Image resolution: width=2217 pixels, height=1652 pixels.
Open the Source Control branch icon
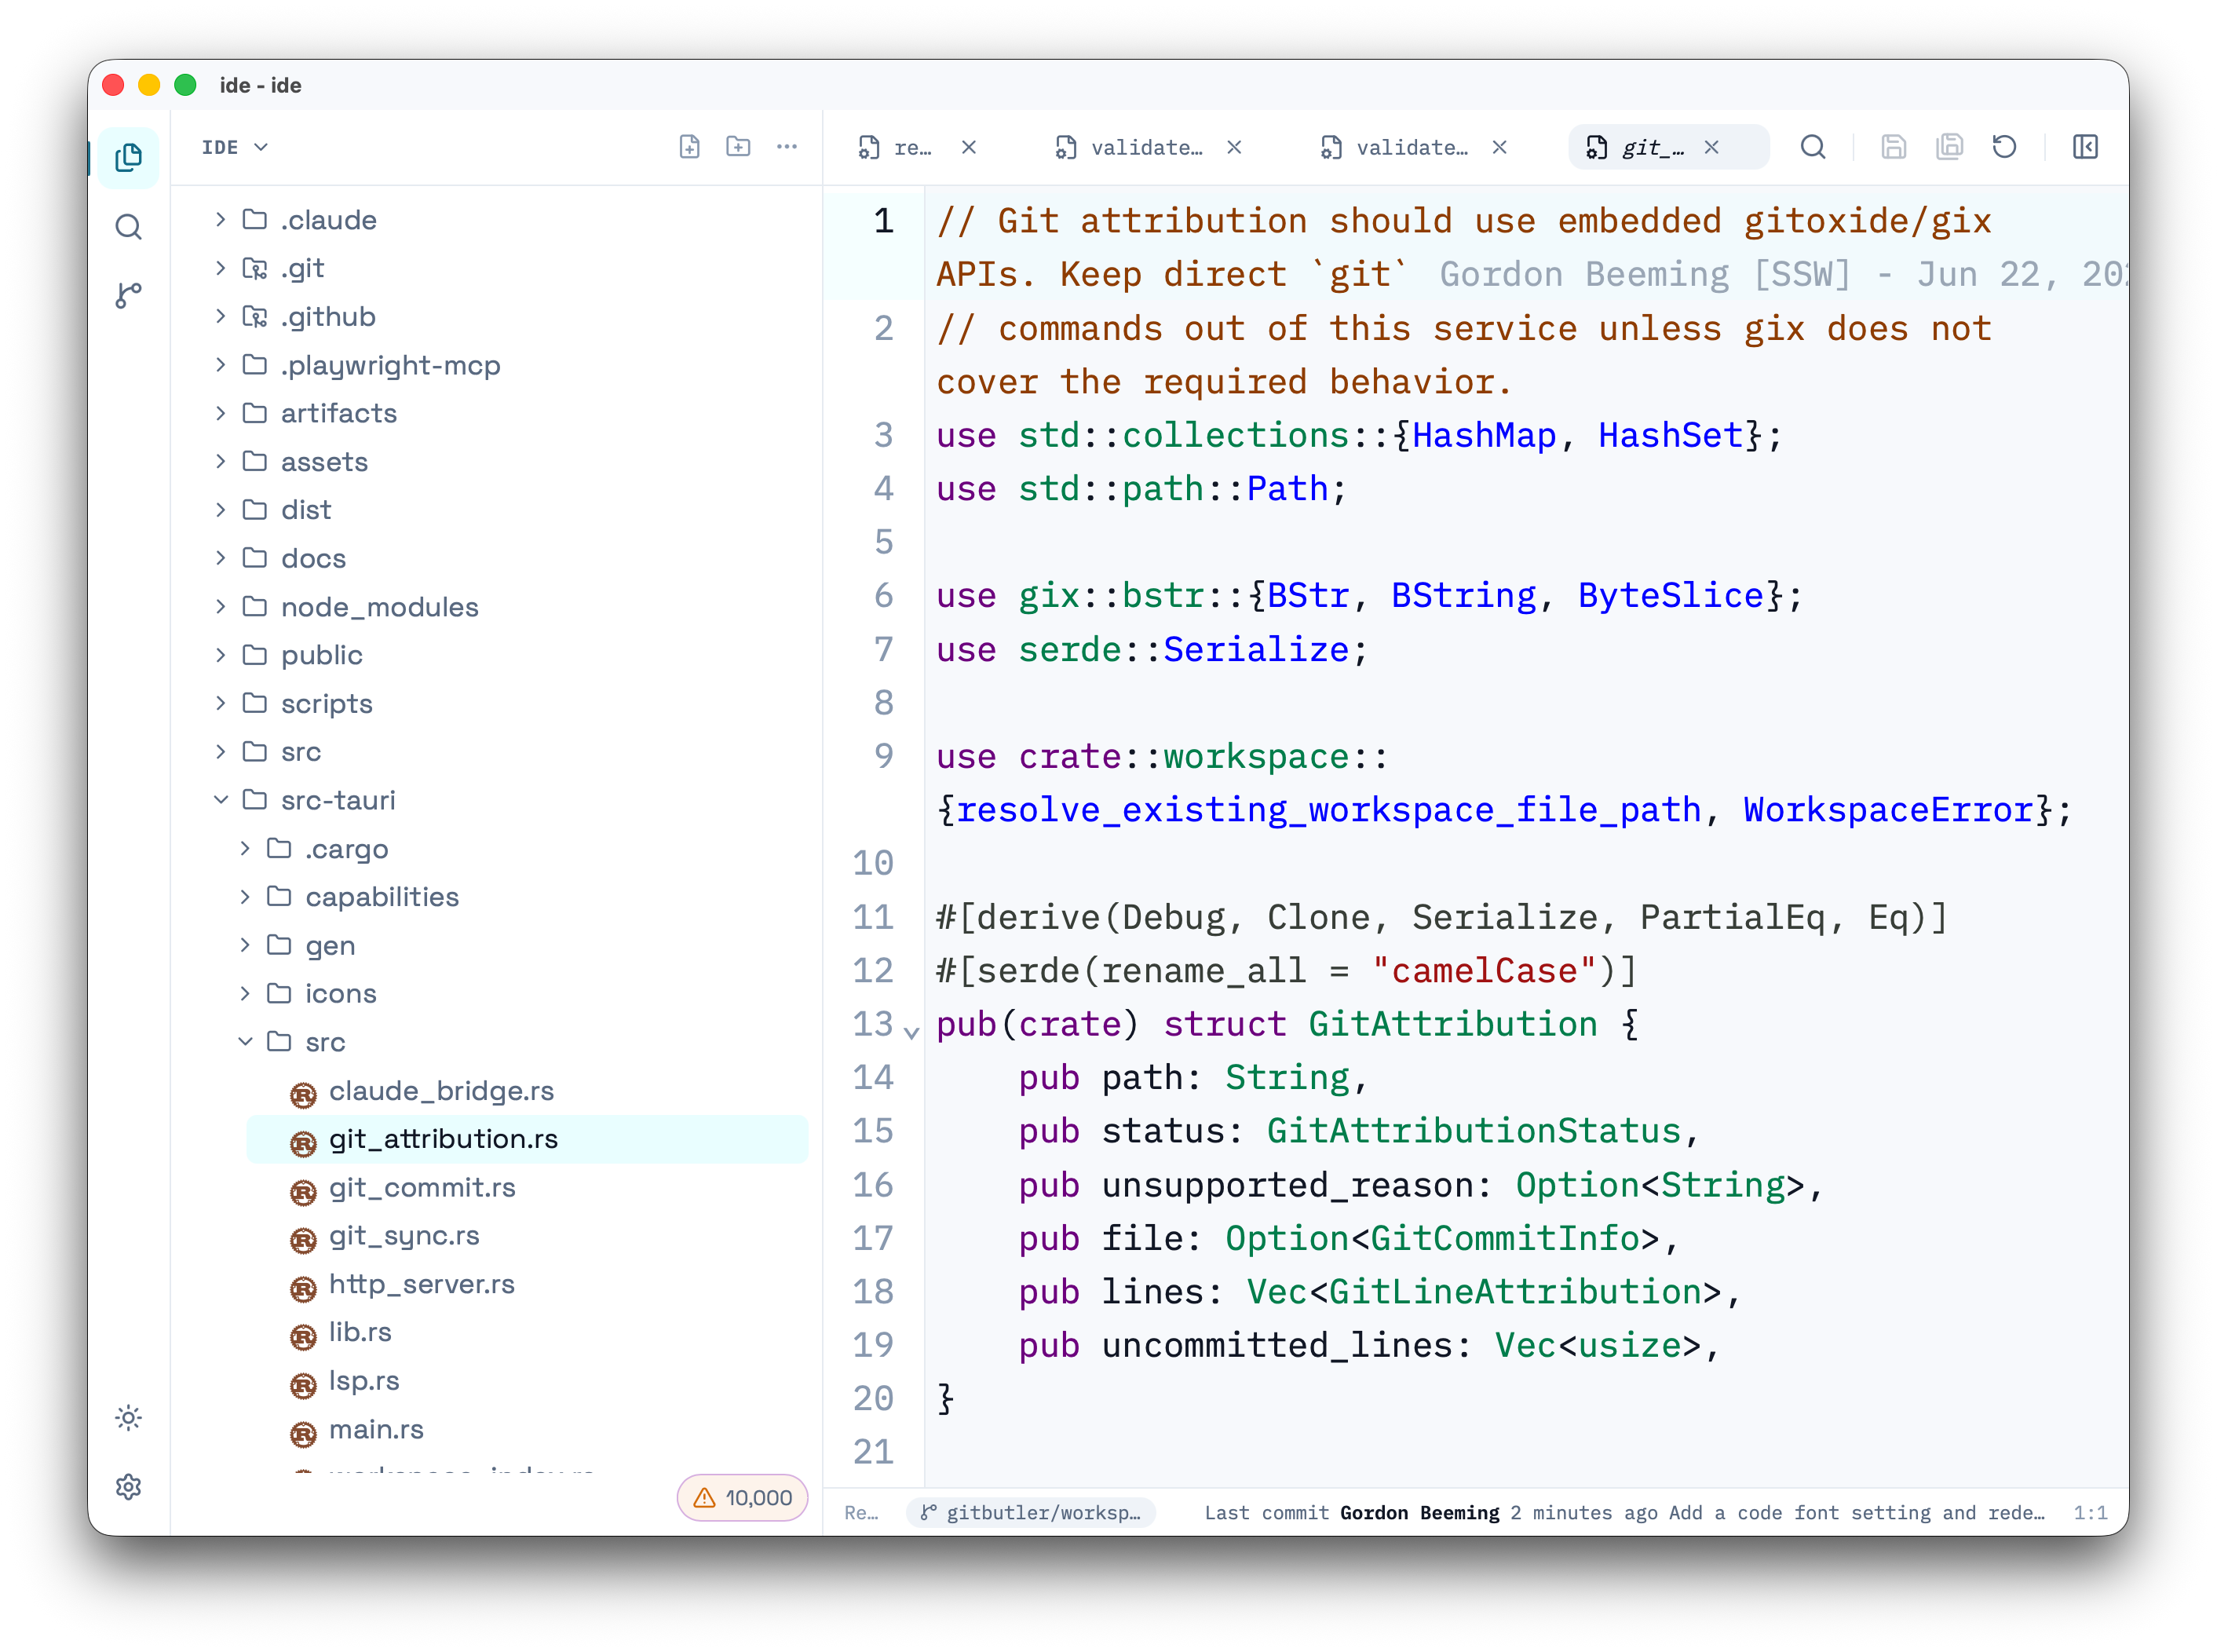(129, 295)
